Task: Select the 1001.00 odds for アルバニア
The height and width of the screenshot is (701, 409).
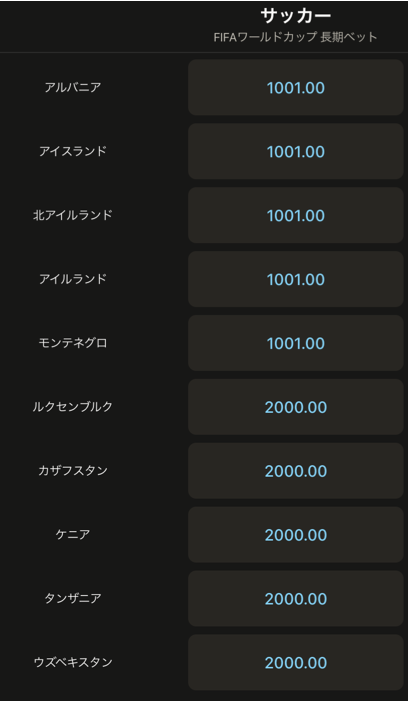Action: point(295,88)
